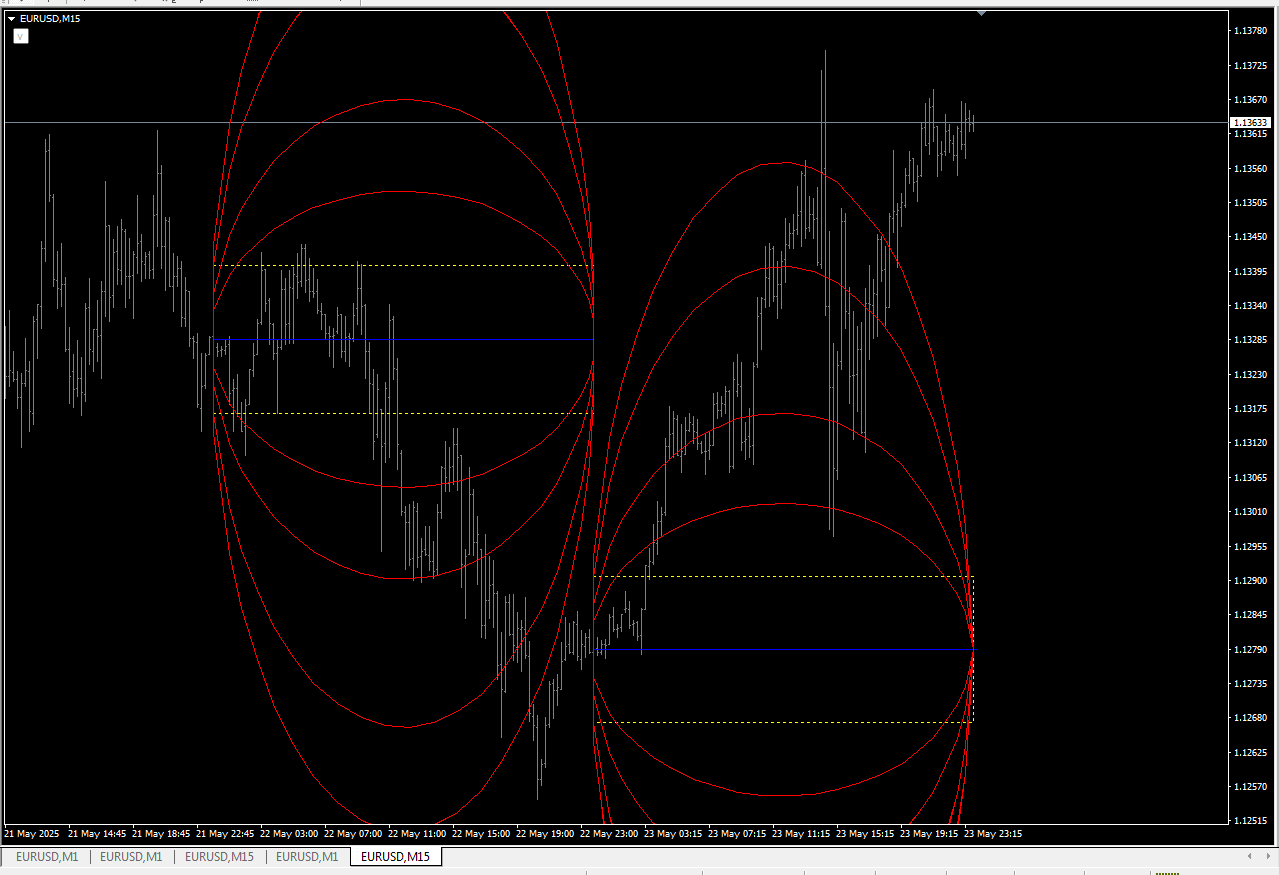The height and width of the screenshot is (875, 1279).
Task: Click price scale value 1.12790
Action: tap(1250, 649)
